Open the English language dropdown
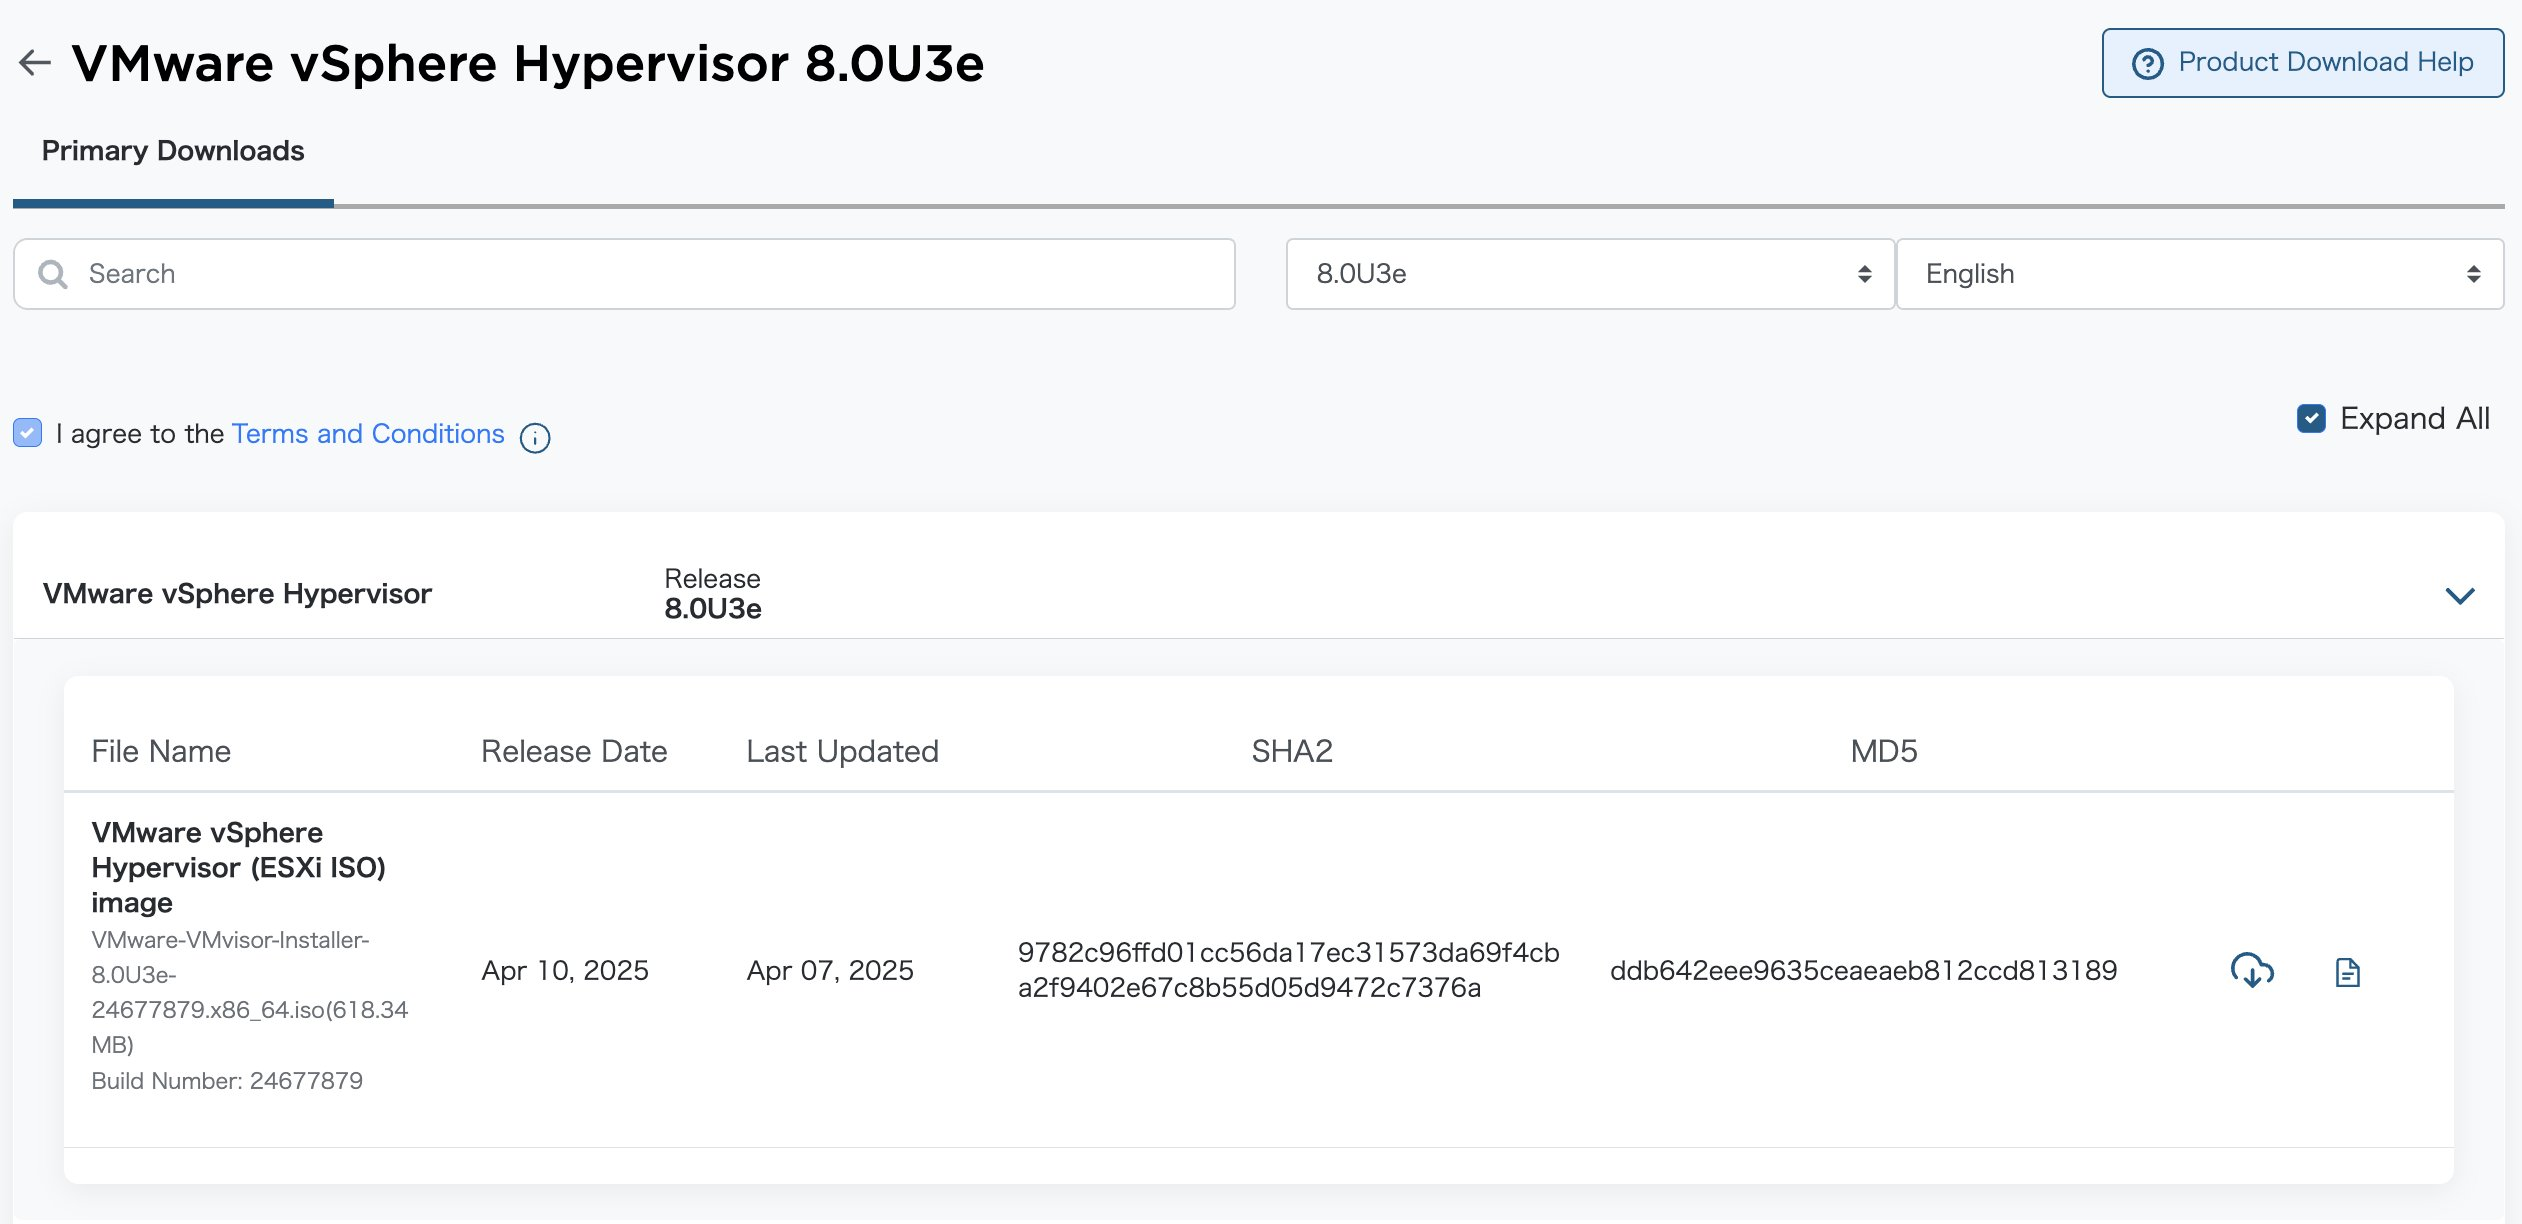Image resolution: width=2522 pixels, height=1224 pixels. point(2200,274)
